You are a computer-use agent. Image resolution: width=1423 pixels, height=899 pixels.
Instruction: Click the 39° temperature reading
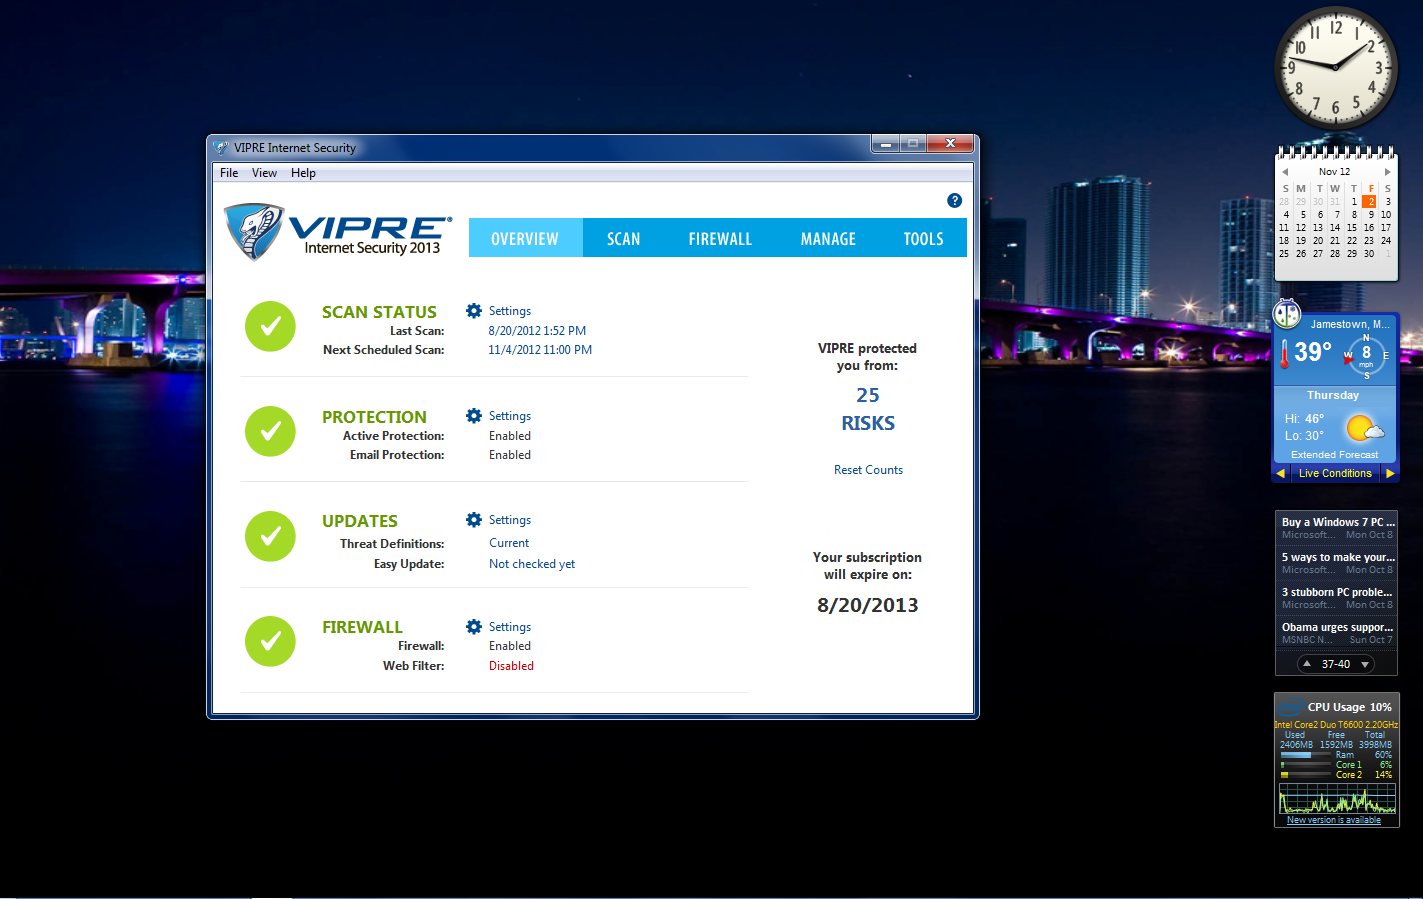1312,352
